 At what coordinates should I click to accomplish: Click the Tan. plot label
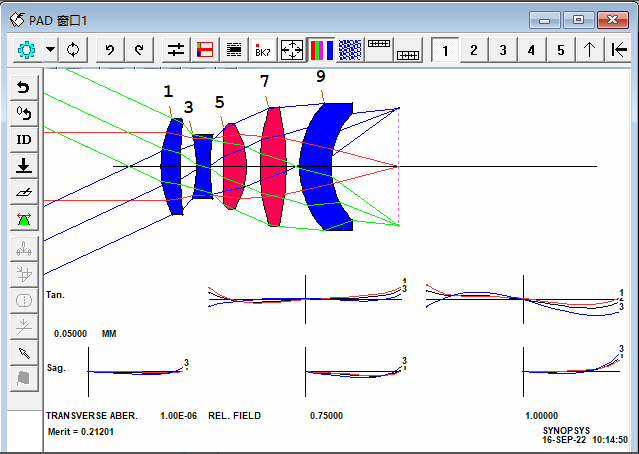(x=55, y=295)
